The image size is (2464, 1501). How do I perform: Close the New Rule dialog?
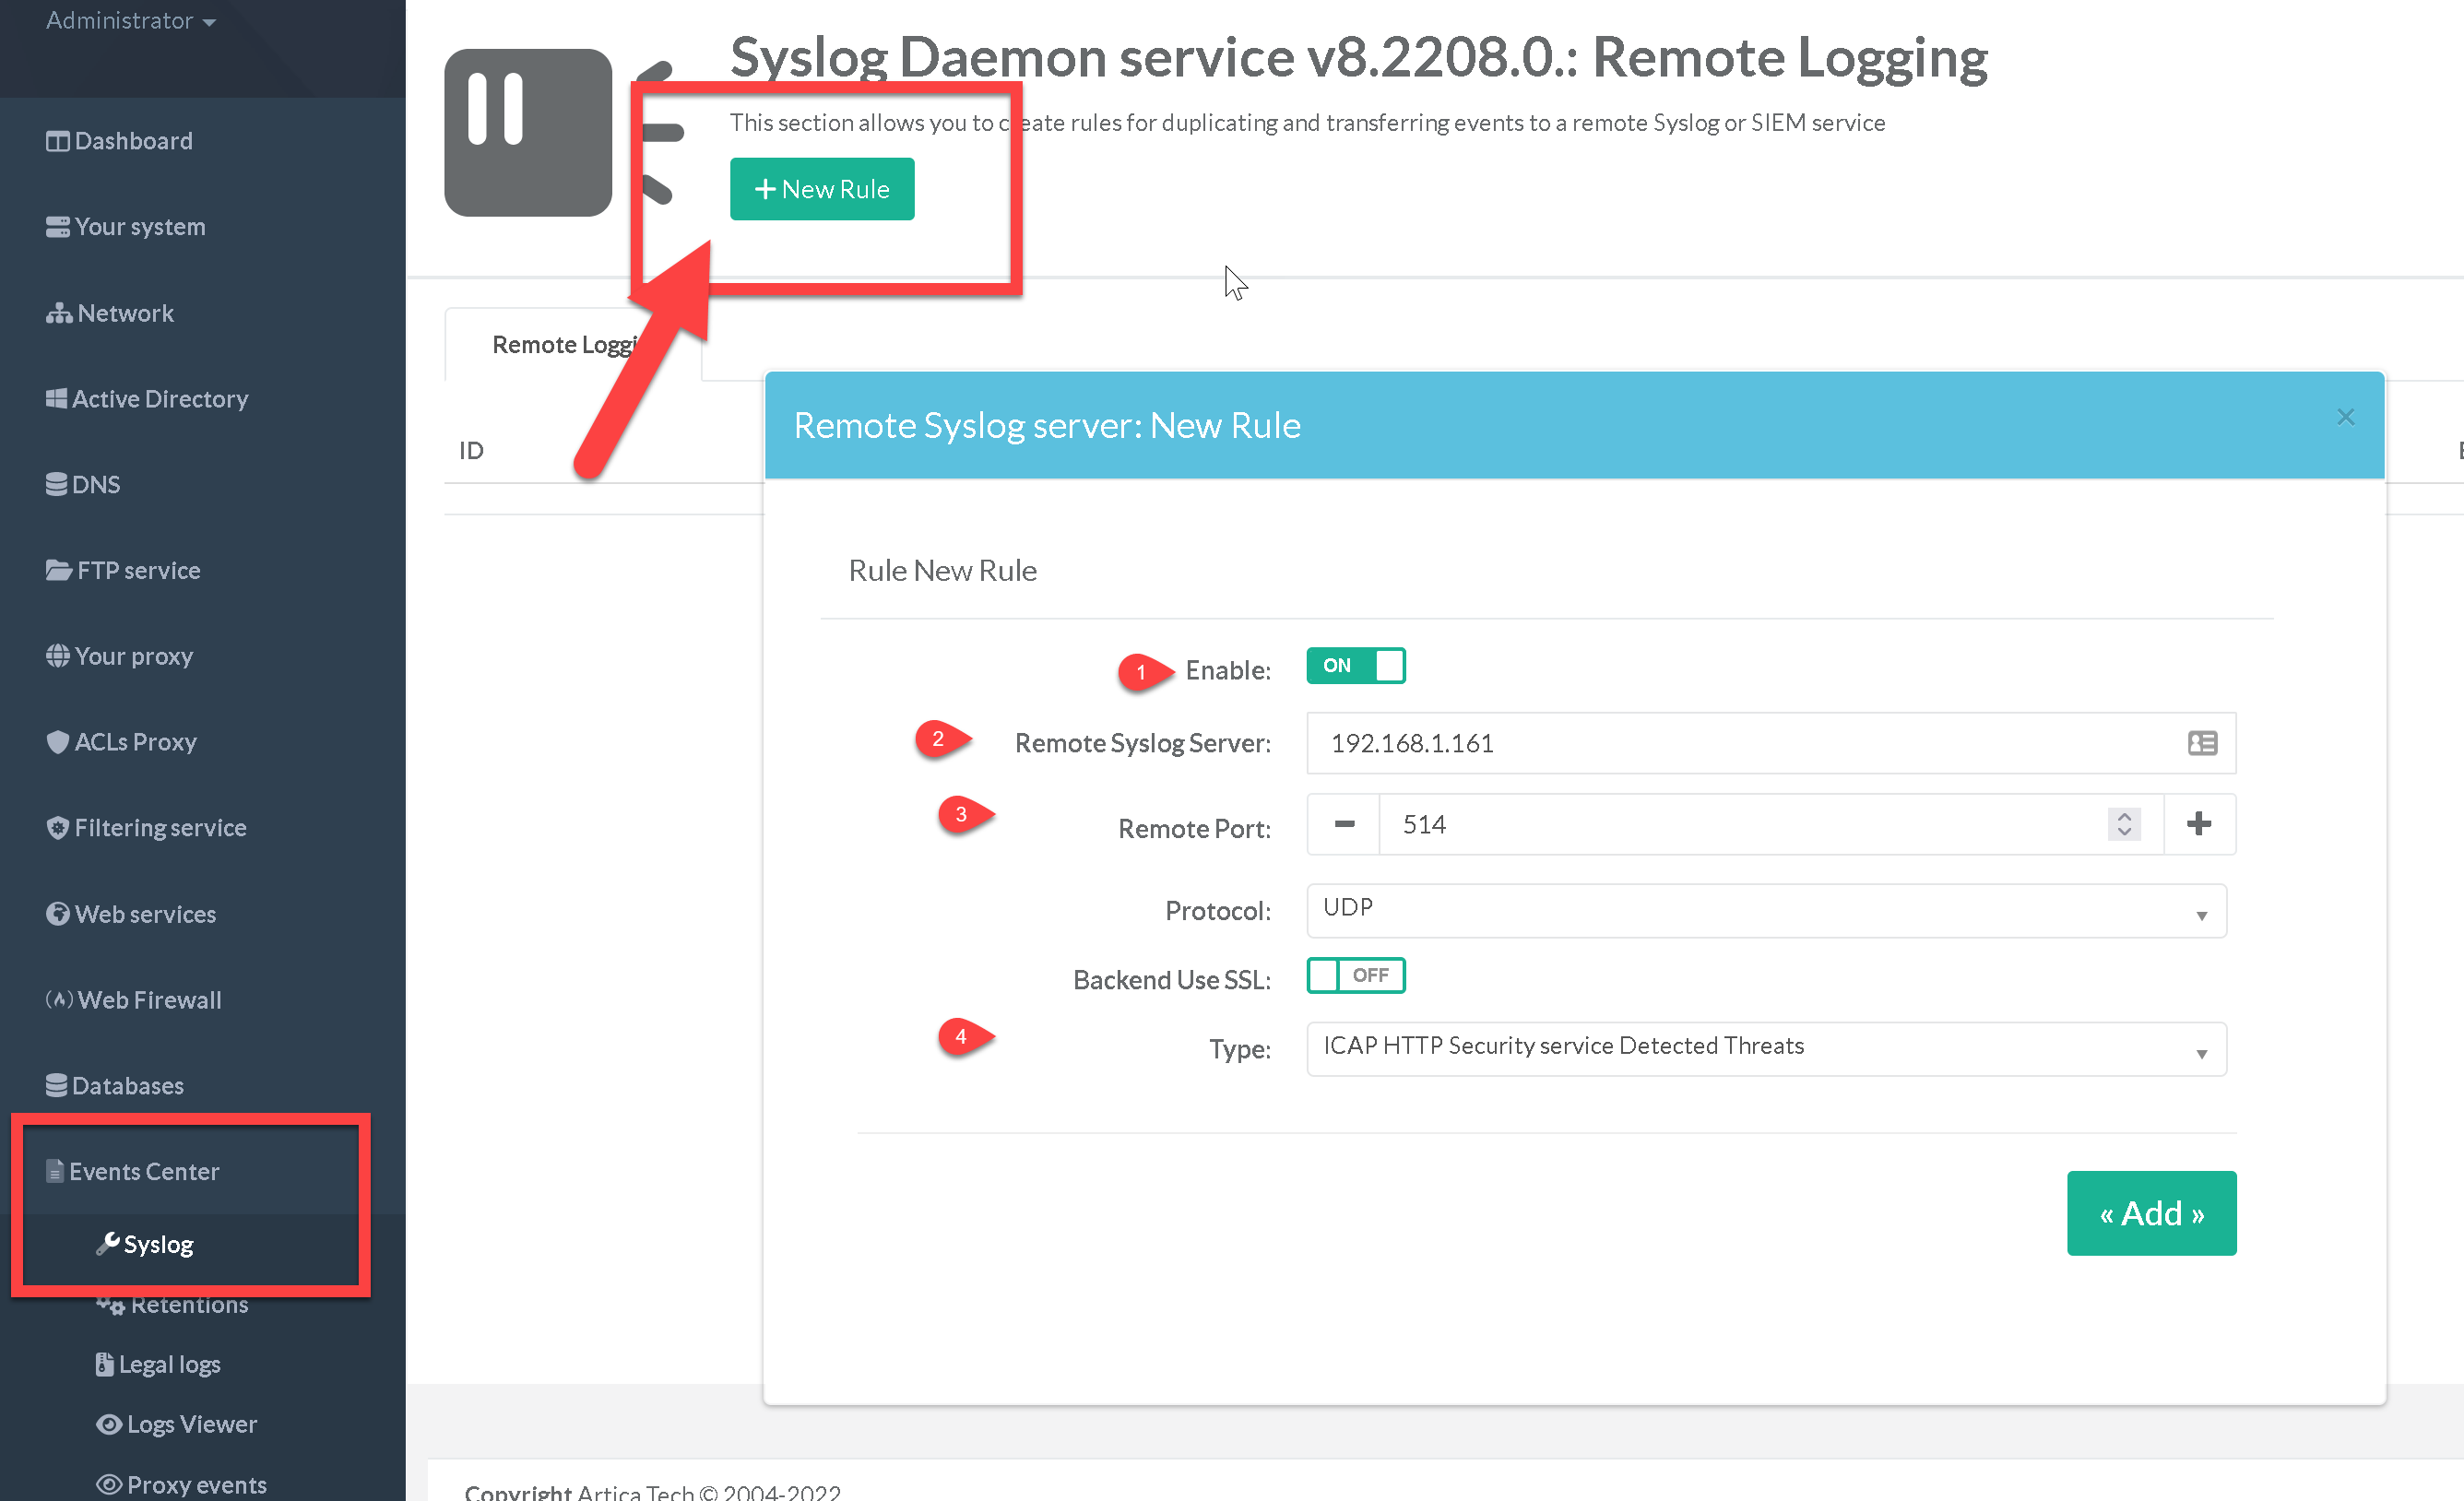pos(2344,418)
